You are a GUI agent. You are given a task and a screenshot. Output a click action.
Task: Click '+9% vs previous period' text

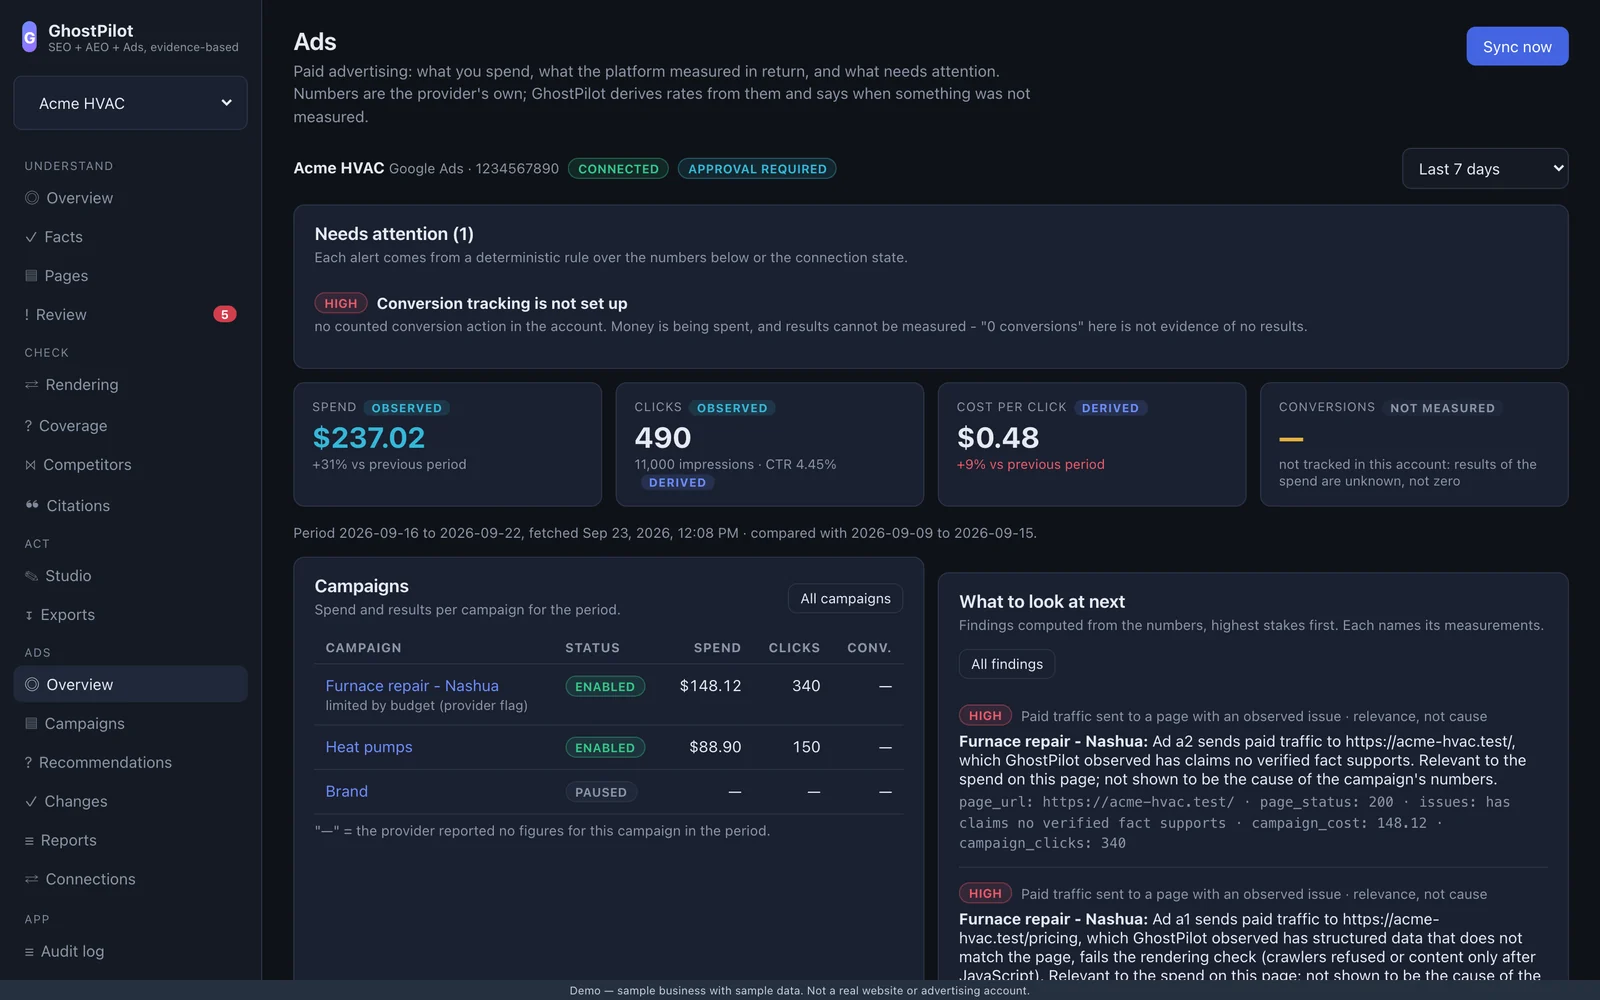pyautogui.click(x=1030, y=465)
